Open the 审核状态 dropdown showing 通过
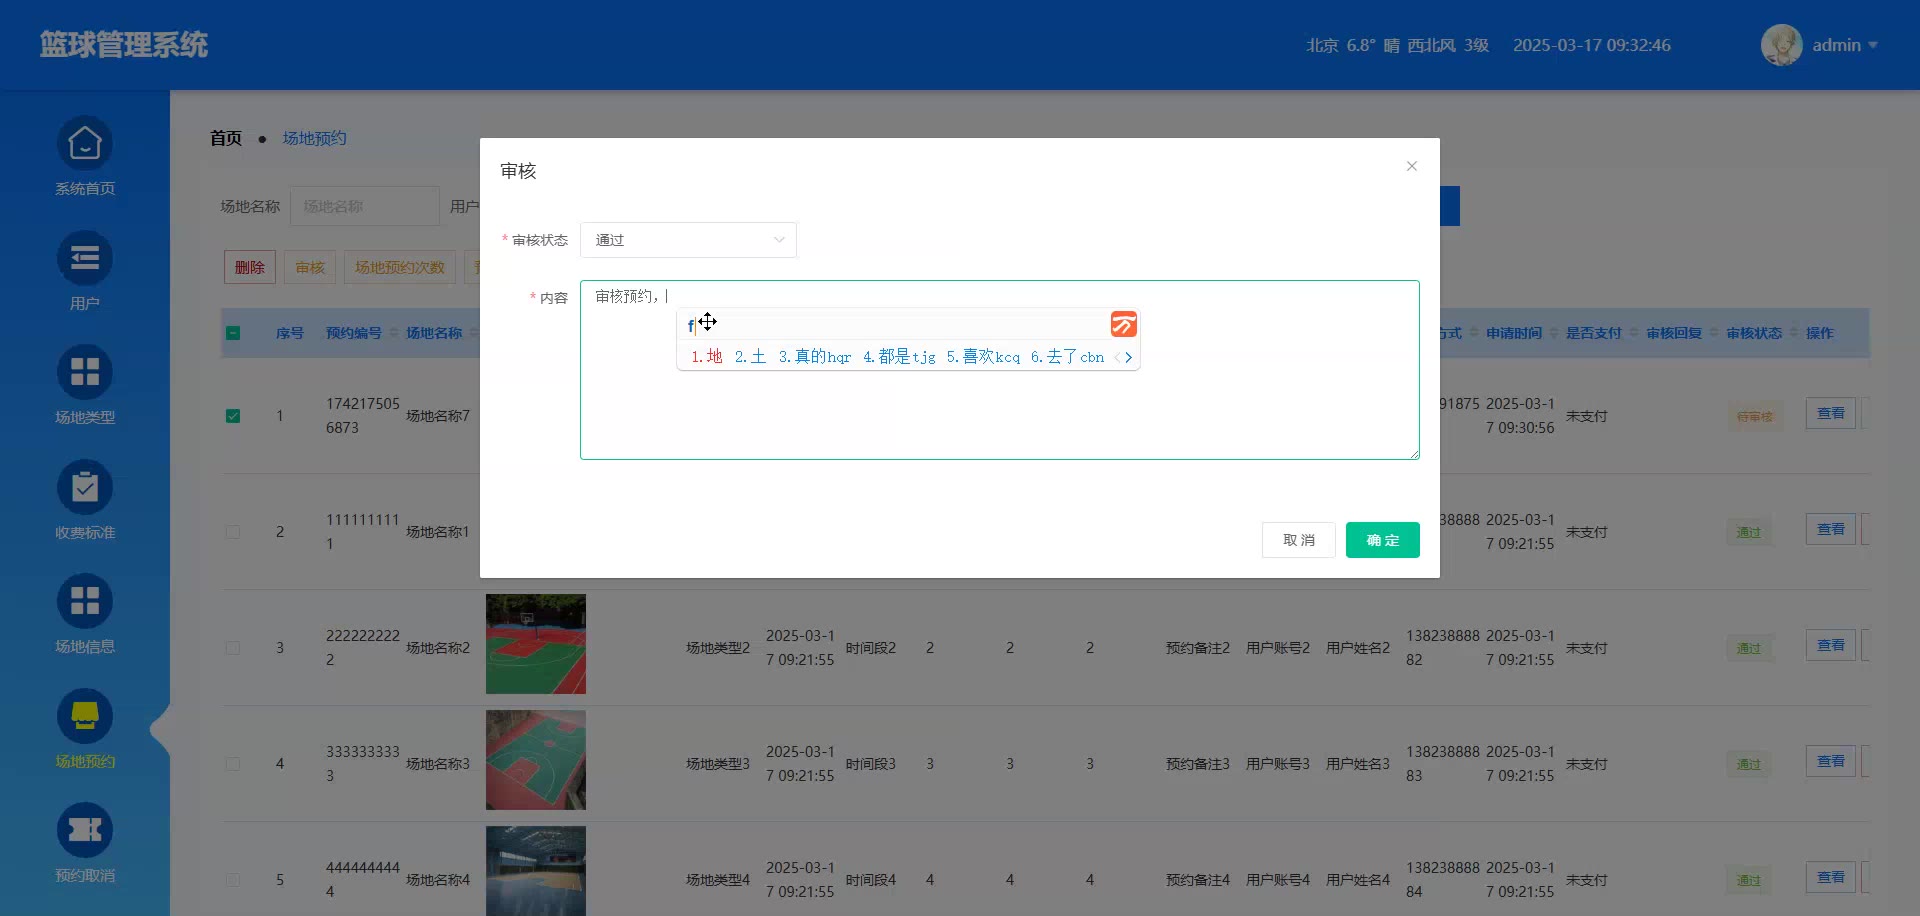1920x916 pixels. coord(688,240)
